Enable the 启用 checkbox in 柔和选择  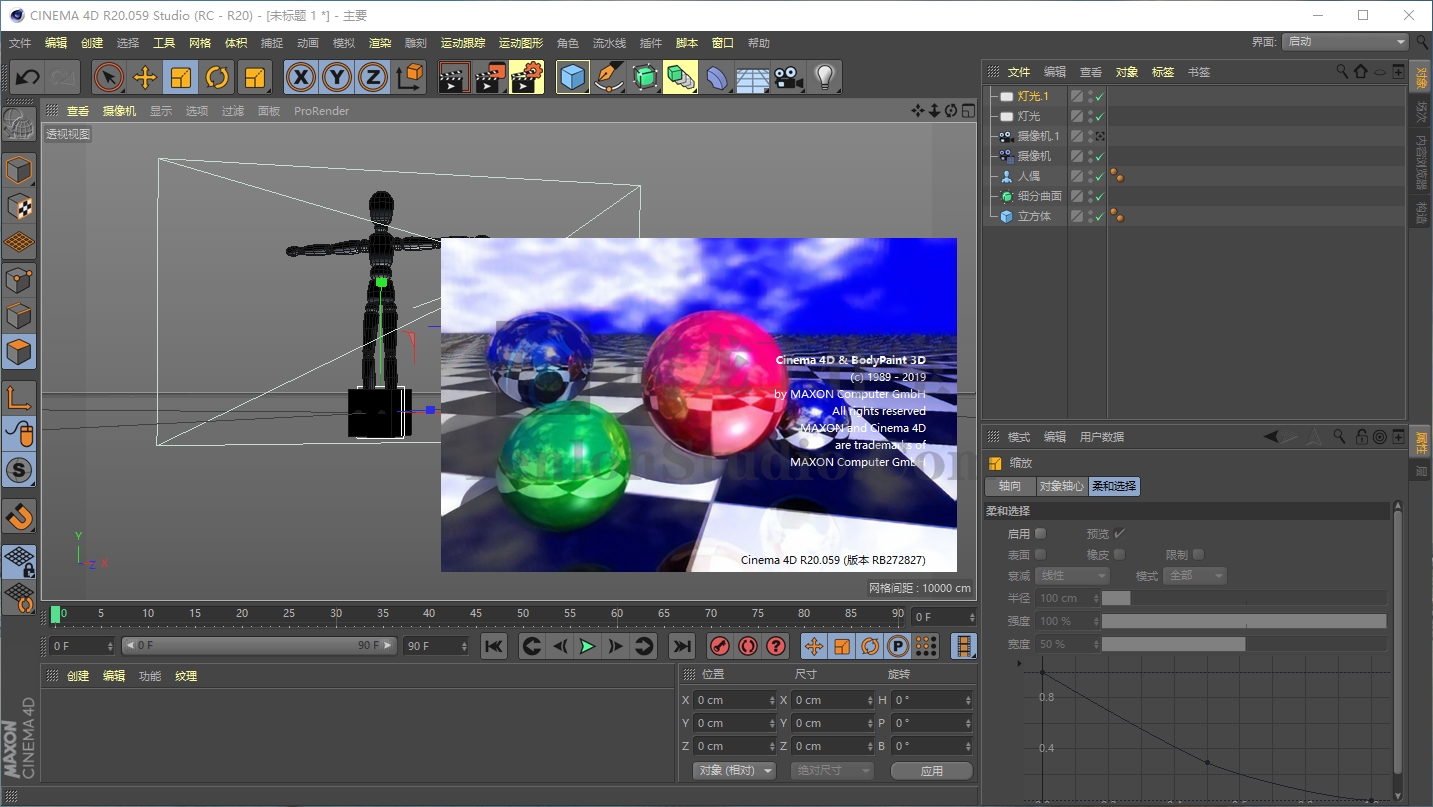1040,534
